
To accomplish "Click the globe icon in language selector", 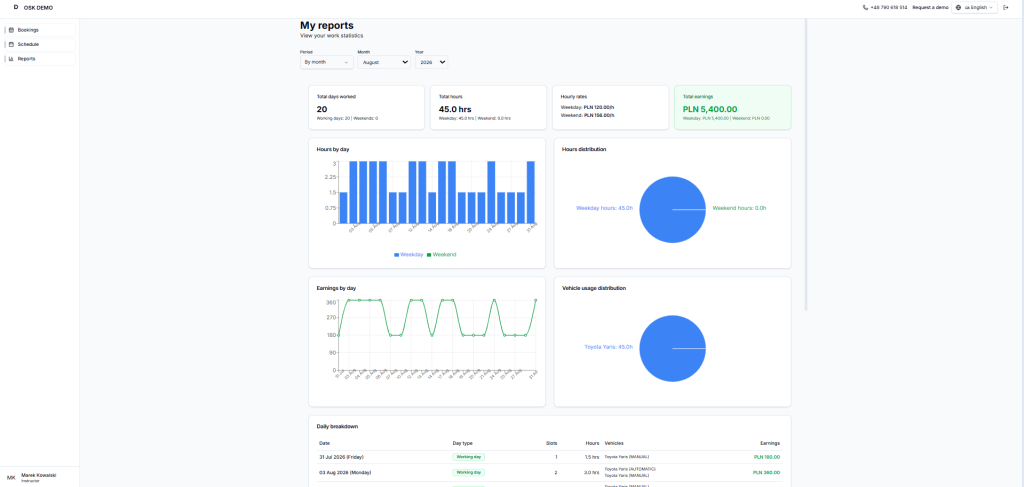I will 959,8.
